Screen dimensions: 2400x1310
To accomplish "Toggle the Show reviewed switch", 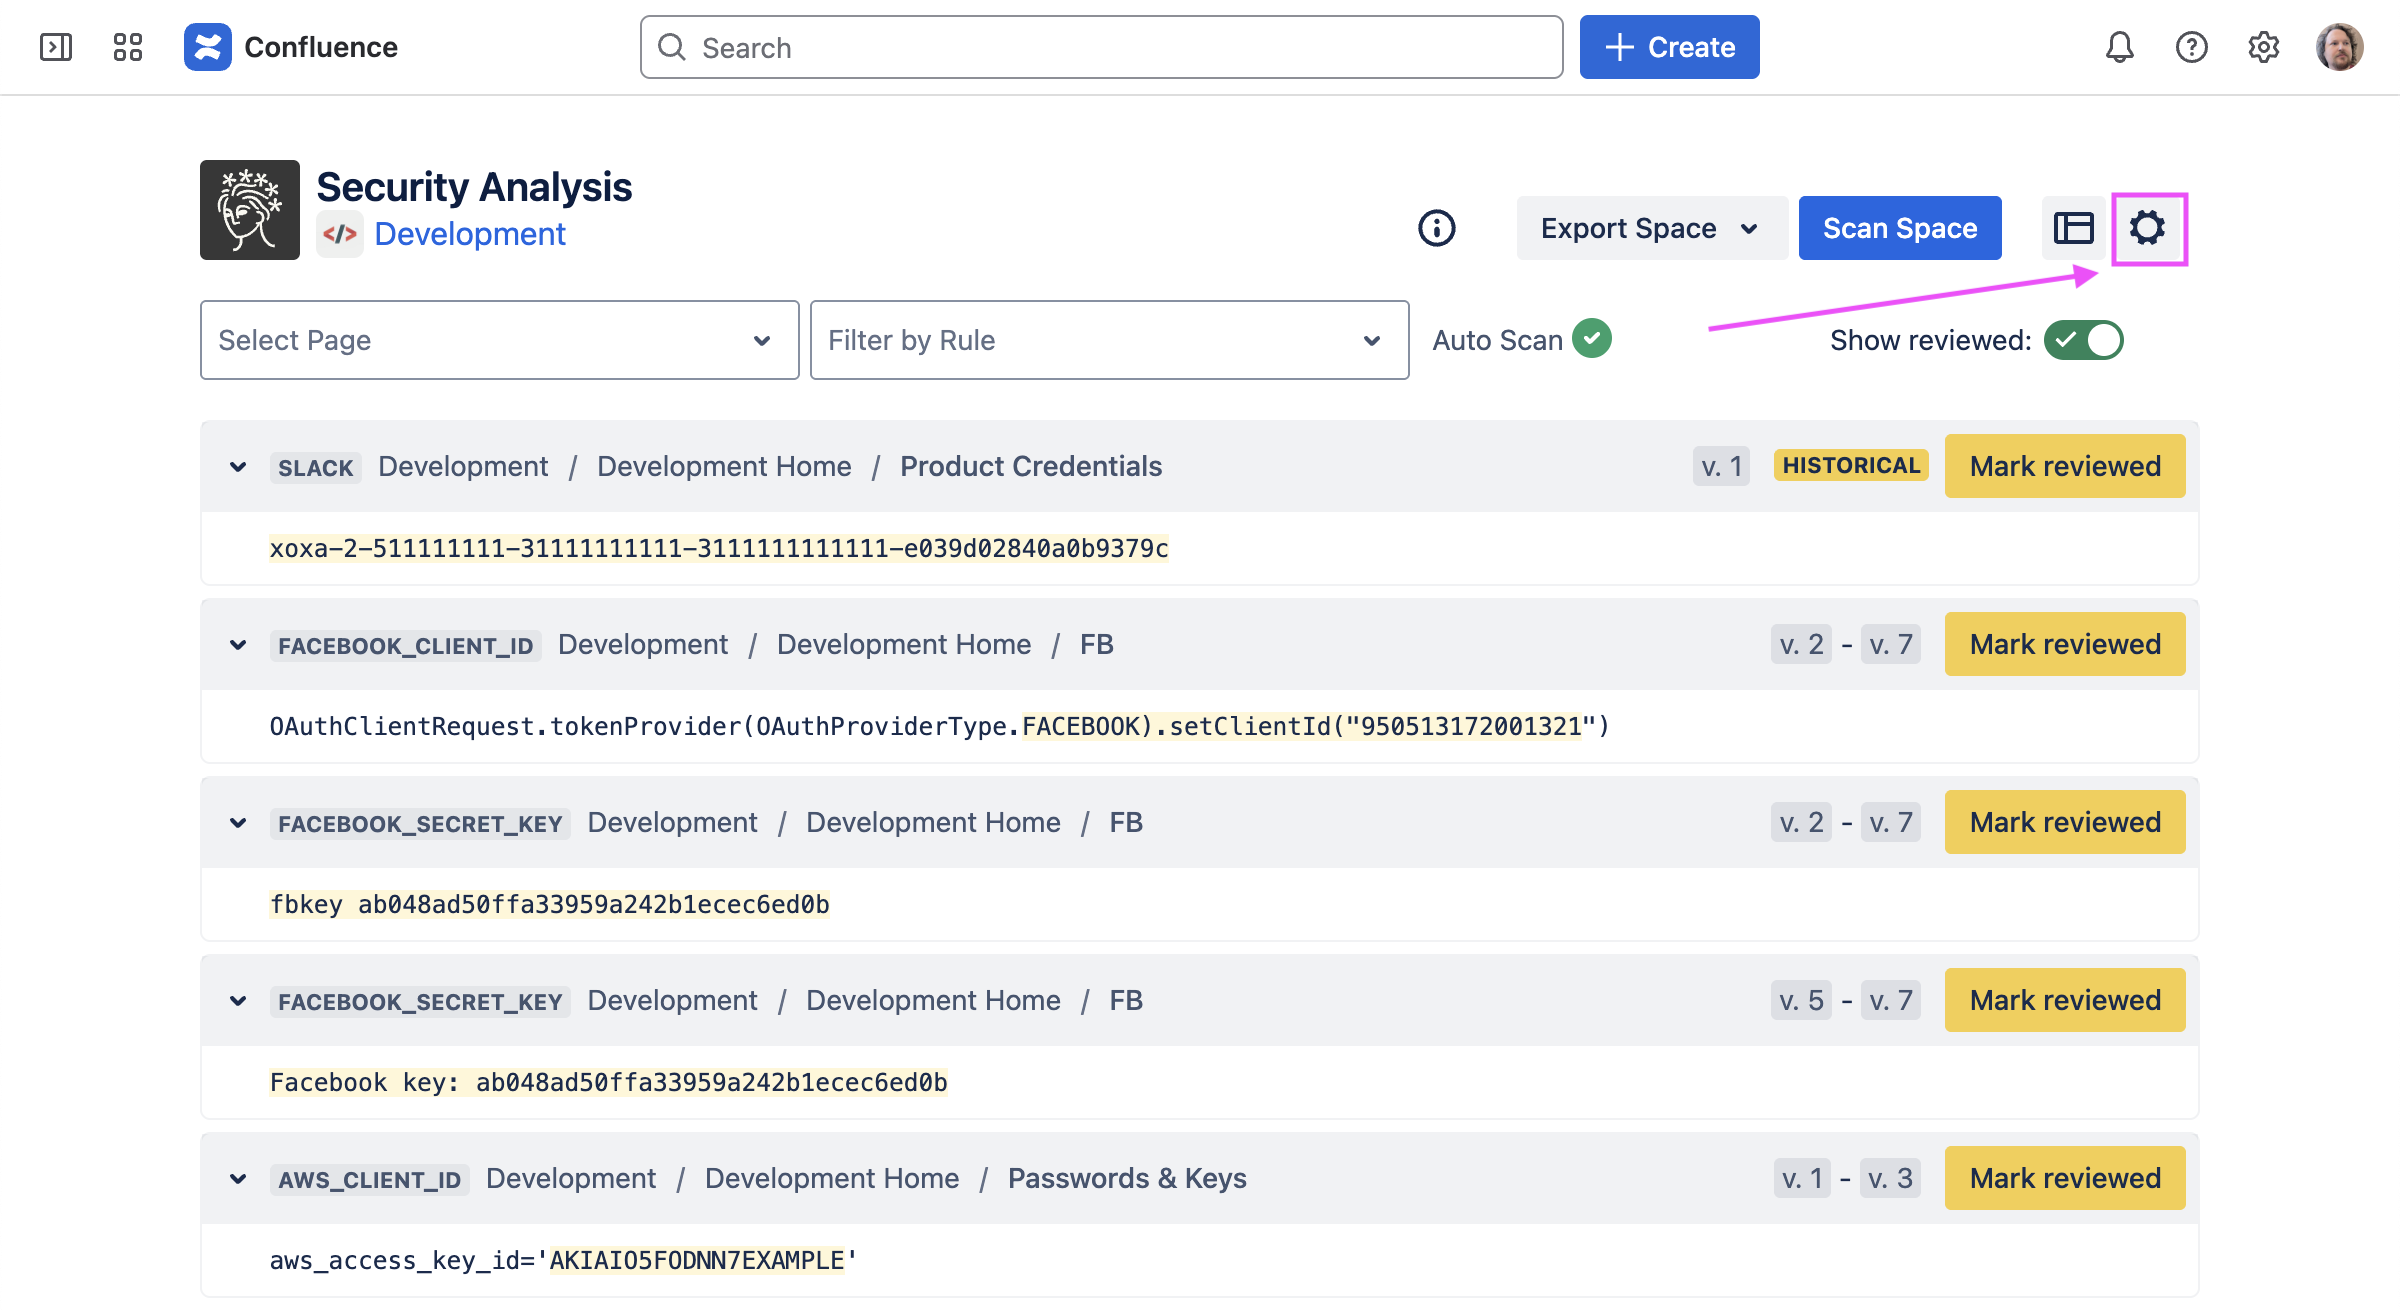I will click(x=2083, y=340).
